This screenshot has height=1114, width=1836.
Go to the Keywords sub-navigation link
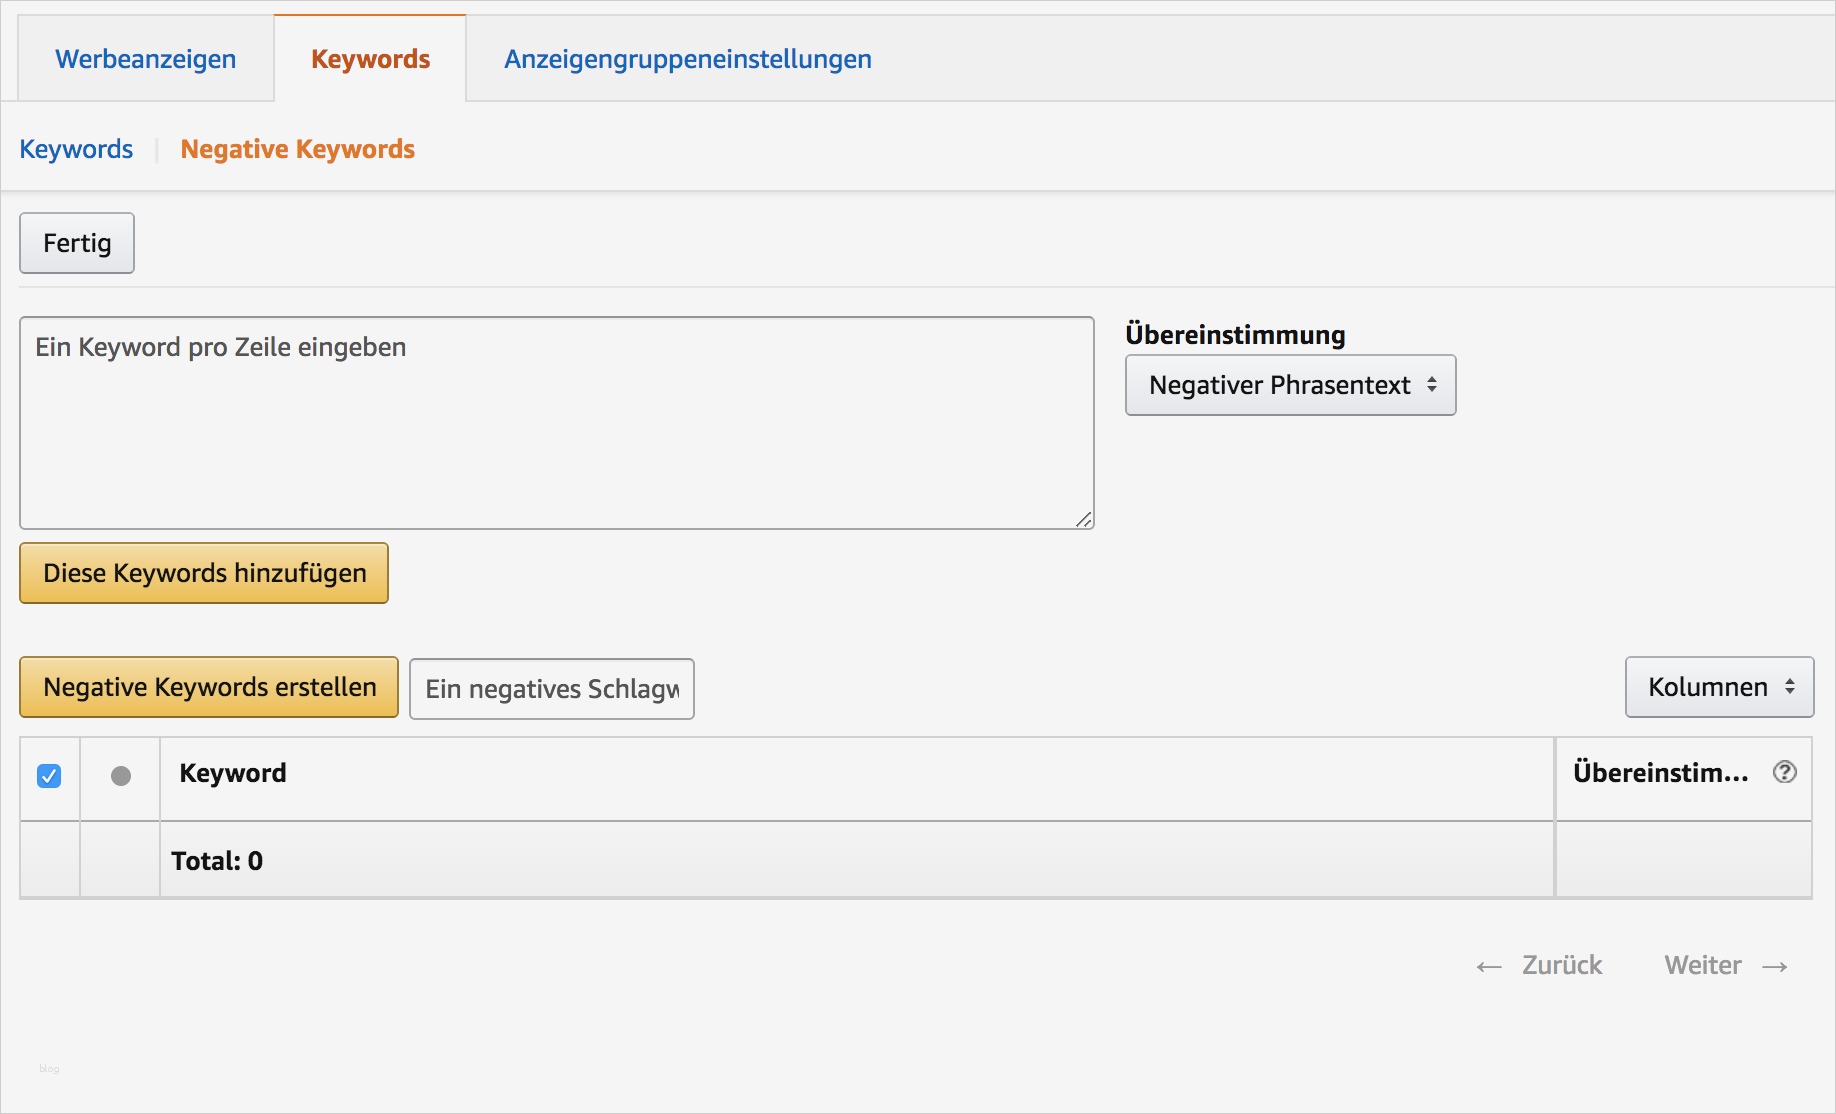pyautogui.click(x=76, y=149)
